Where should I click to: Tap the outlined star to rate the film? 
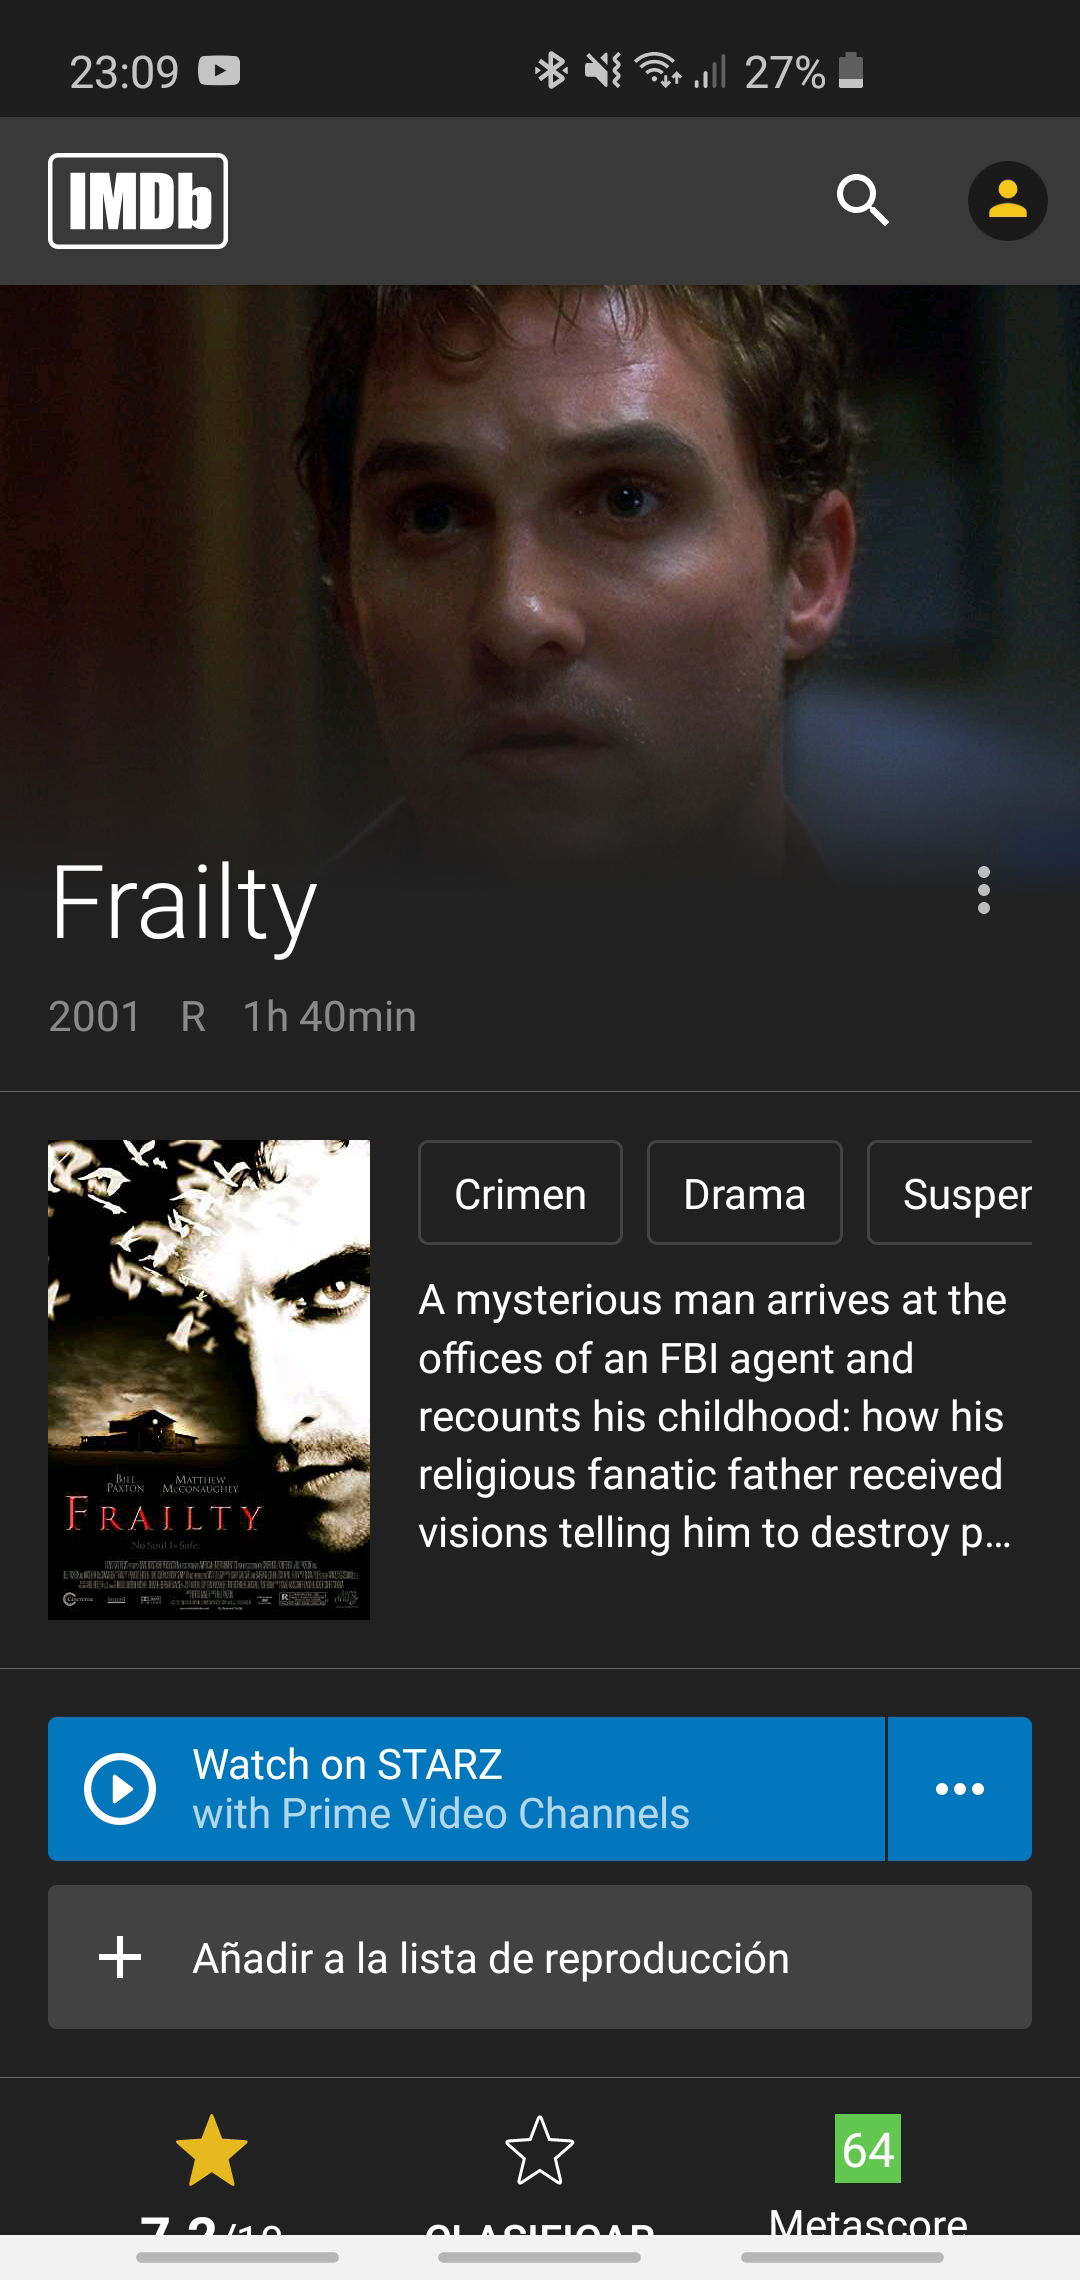pos(540,2150)
